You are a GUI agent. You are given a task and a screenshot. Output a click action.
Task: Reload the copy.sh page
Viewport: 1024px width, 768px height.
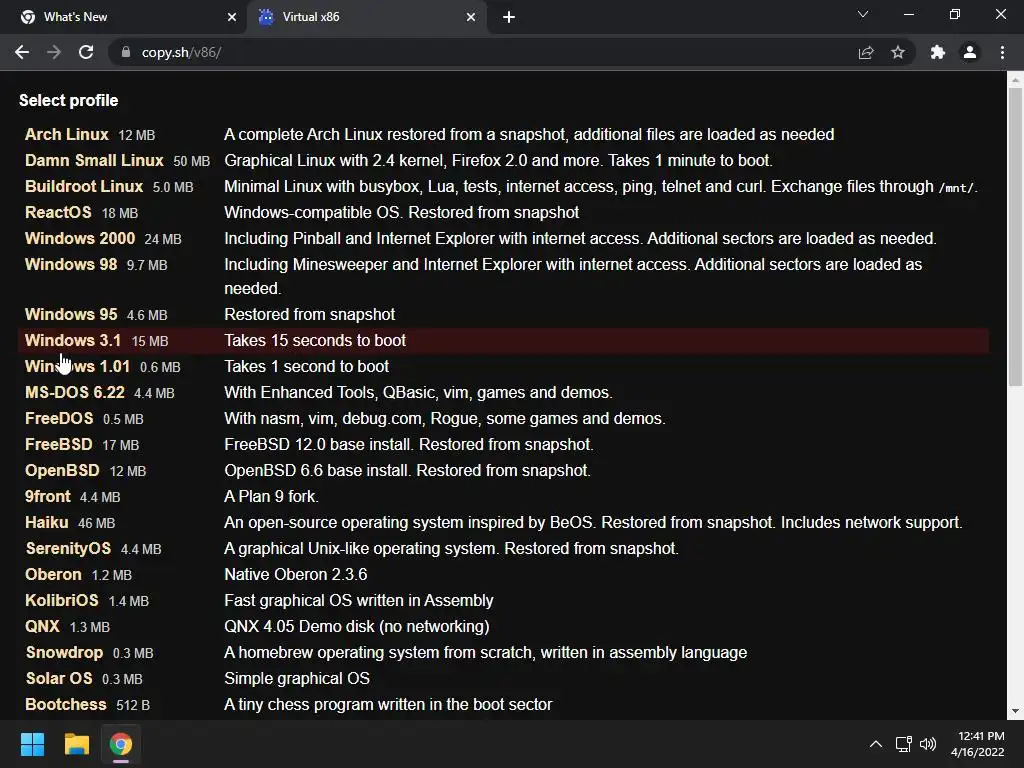click(x=86, y=52)
